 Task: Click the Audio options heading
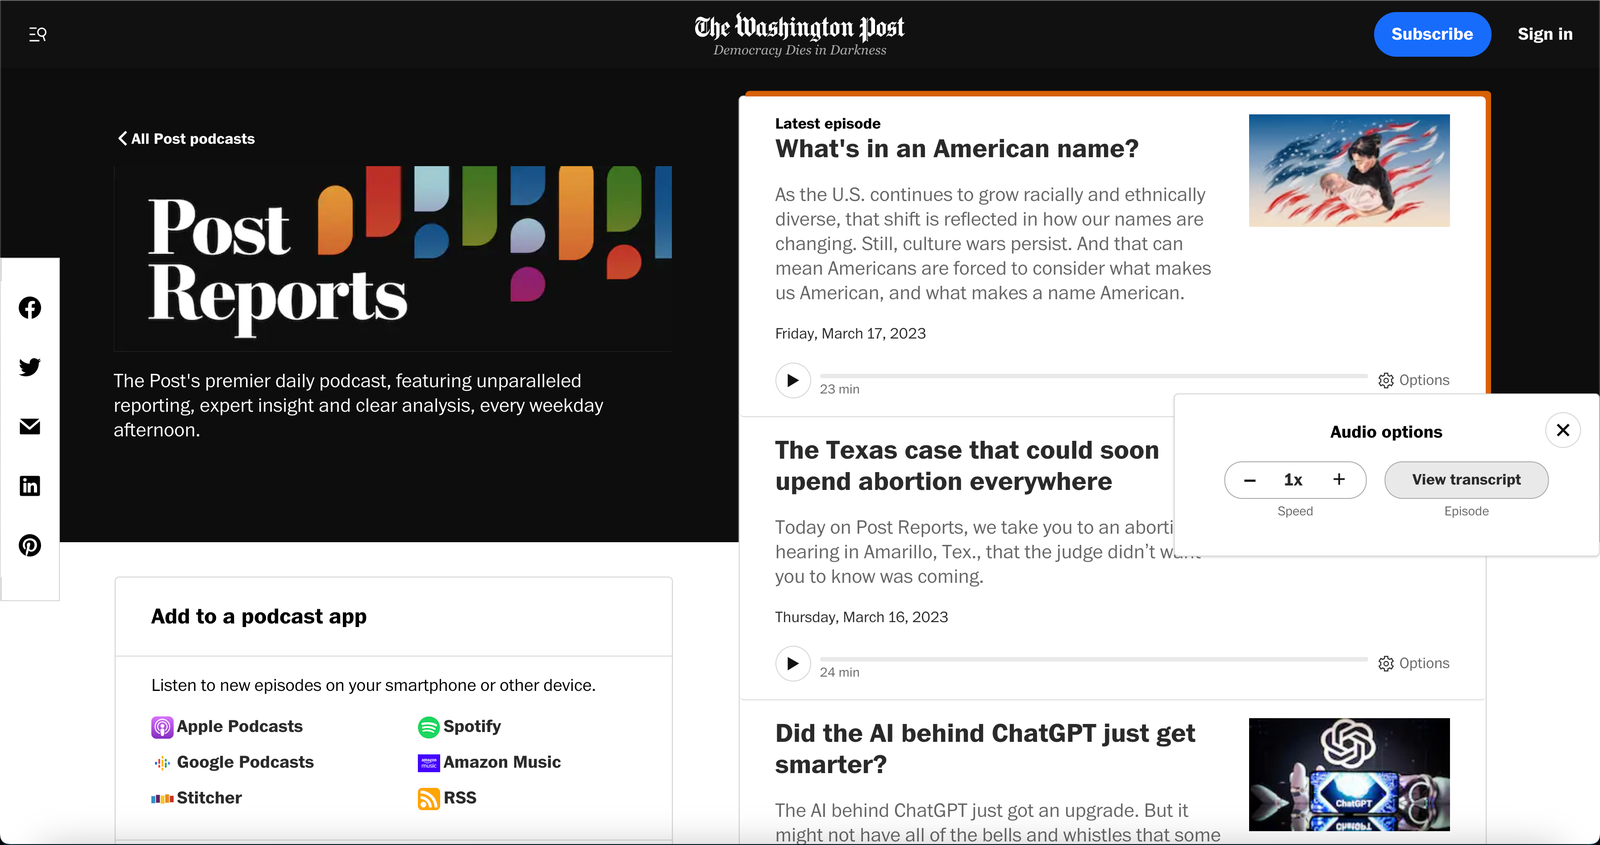[1386, 432]
